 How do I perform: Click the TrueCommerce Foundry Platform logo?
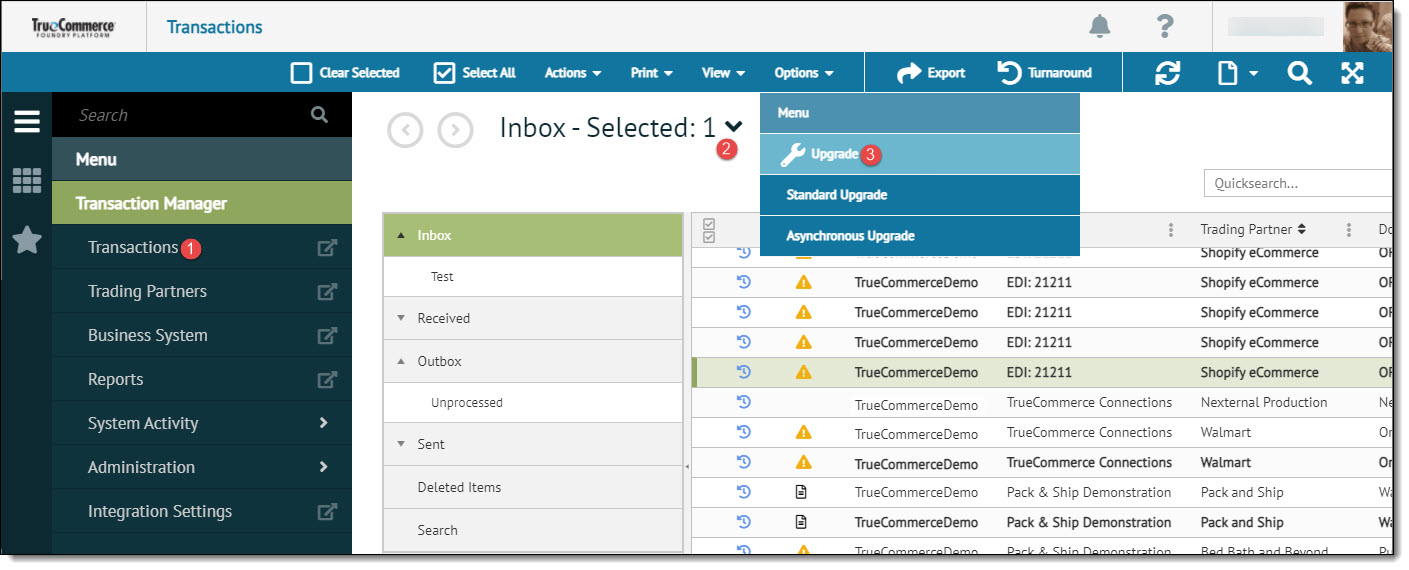click(x=72, y=27)
